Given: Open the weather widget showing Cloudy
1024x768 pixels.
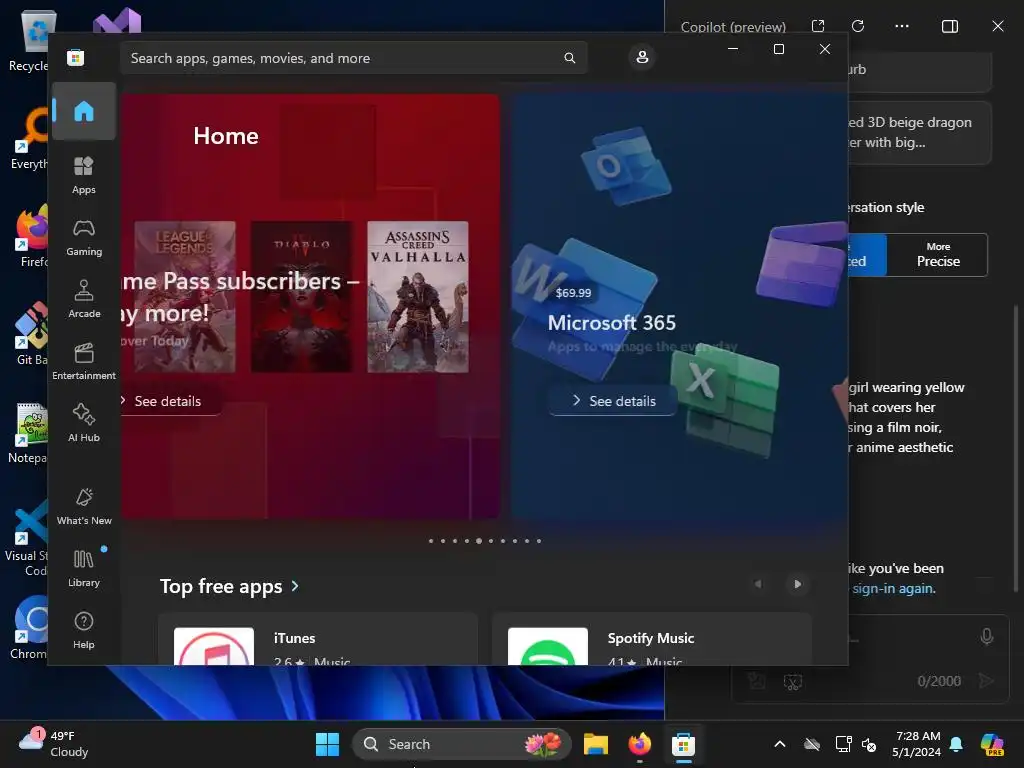Looking at the screenshot, I should pyautogui.click(x=54, y=744).
